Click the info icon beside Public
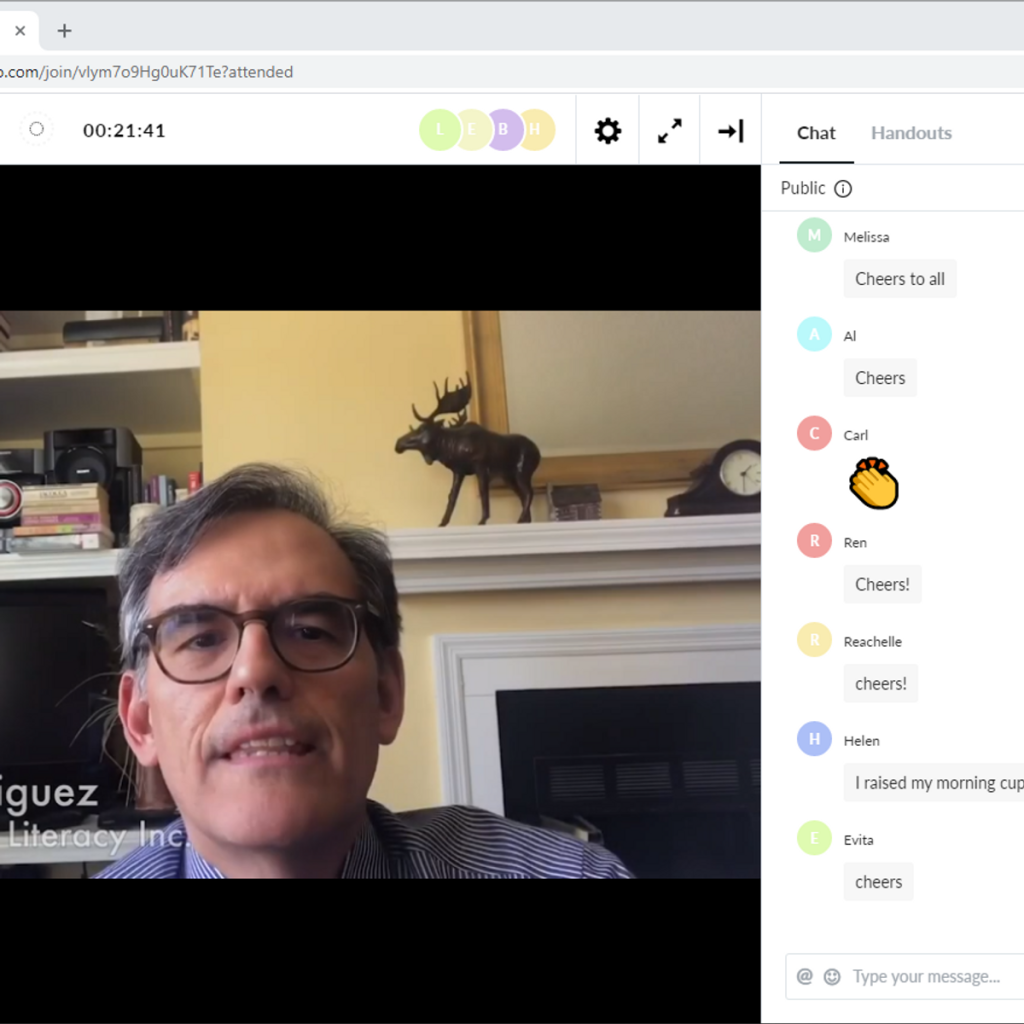The width and height of the screenshot is (1024, 1024). pos(843,189)
